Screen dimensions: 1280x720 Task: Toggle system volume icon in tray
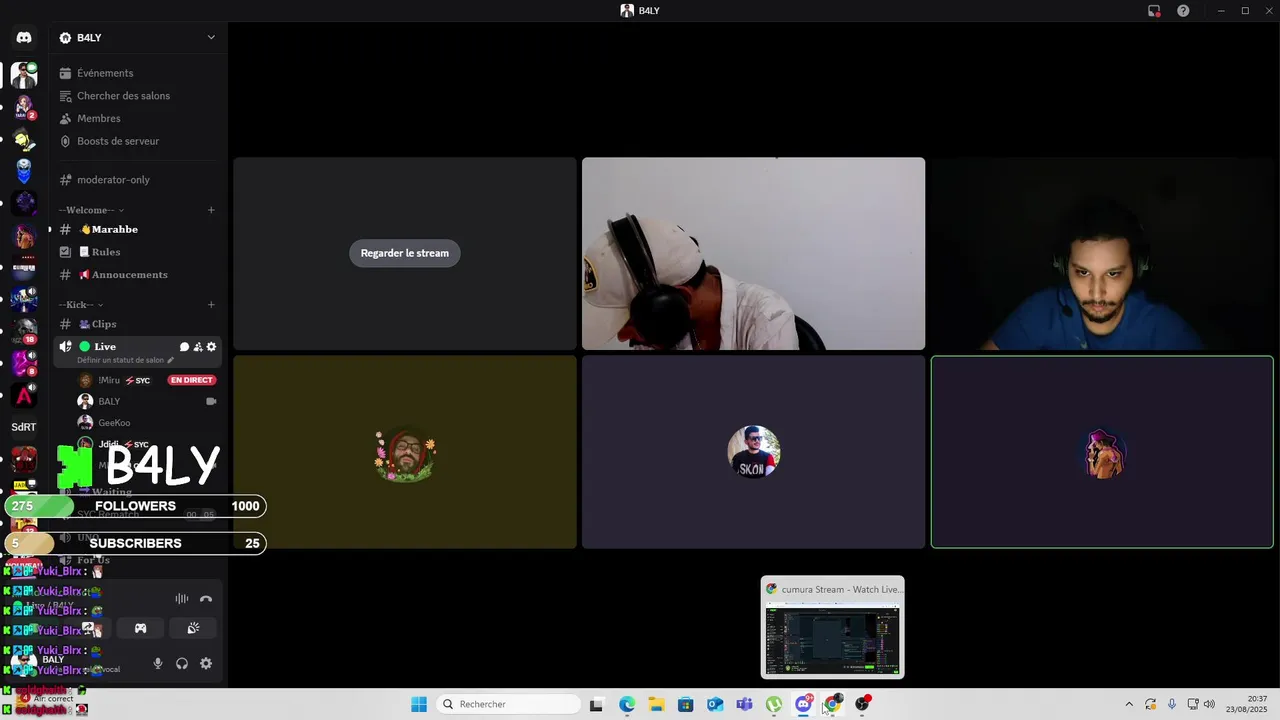[1209, 704]
